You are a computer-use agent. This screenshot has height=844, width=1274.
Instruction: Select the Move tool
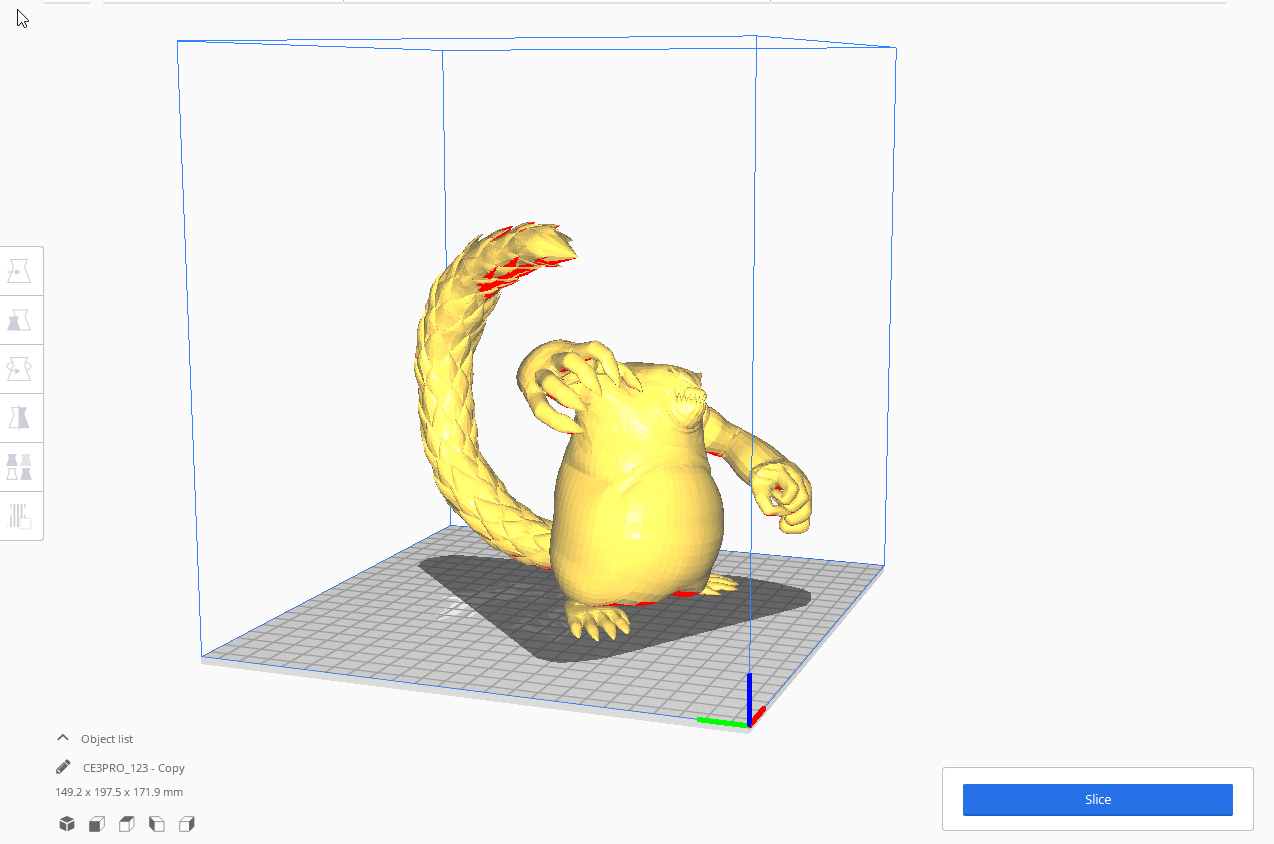21,270
